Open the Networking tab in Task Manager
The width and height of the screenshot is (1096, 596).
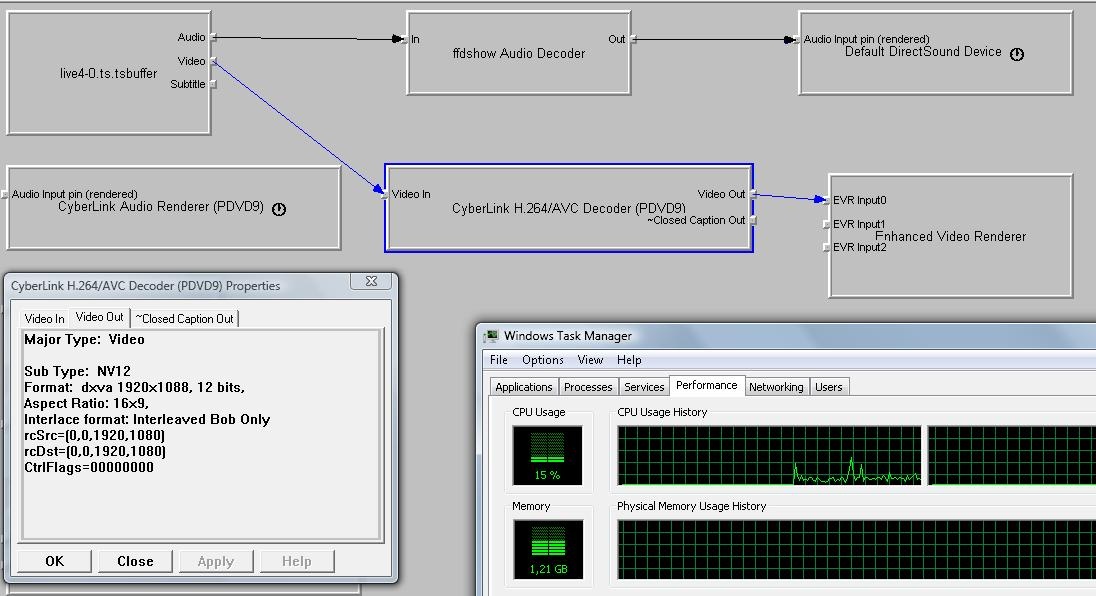point(776,387)
